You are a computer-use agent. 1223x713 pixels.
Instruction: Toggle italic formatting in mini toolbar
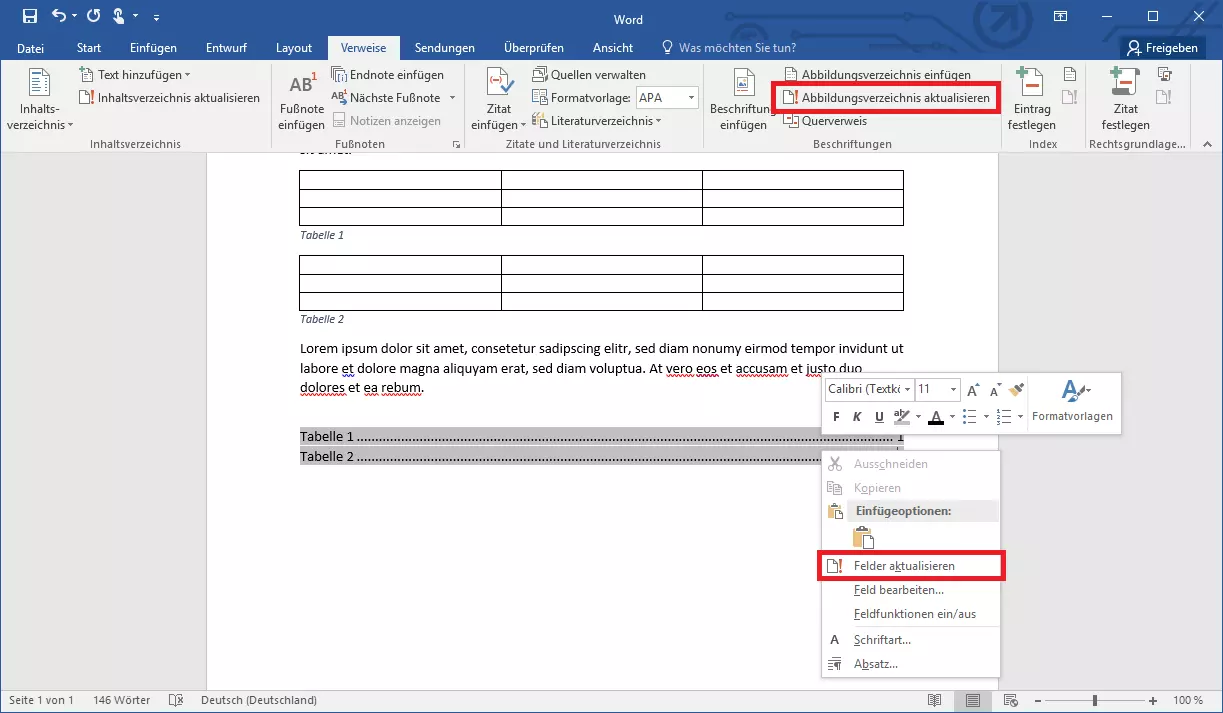point(857,417)
